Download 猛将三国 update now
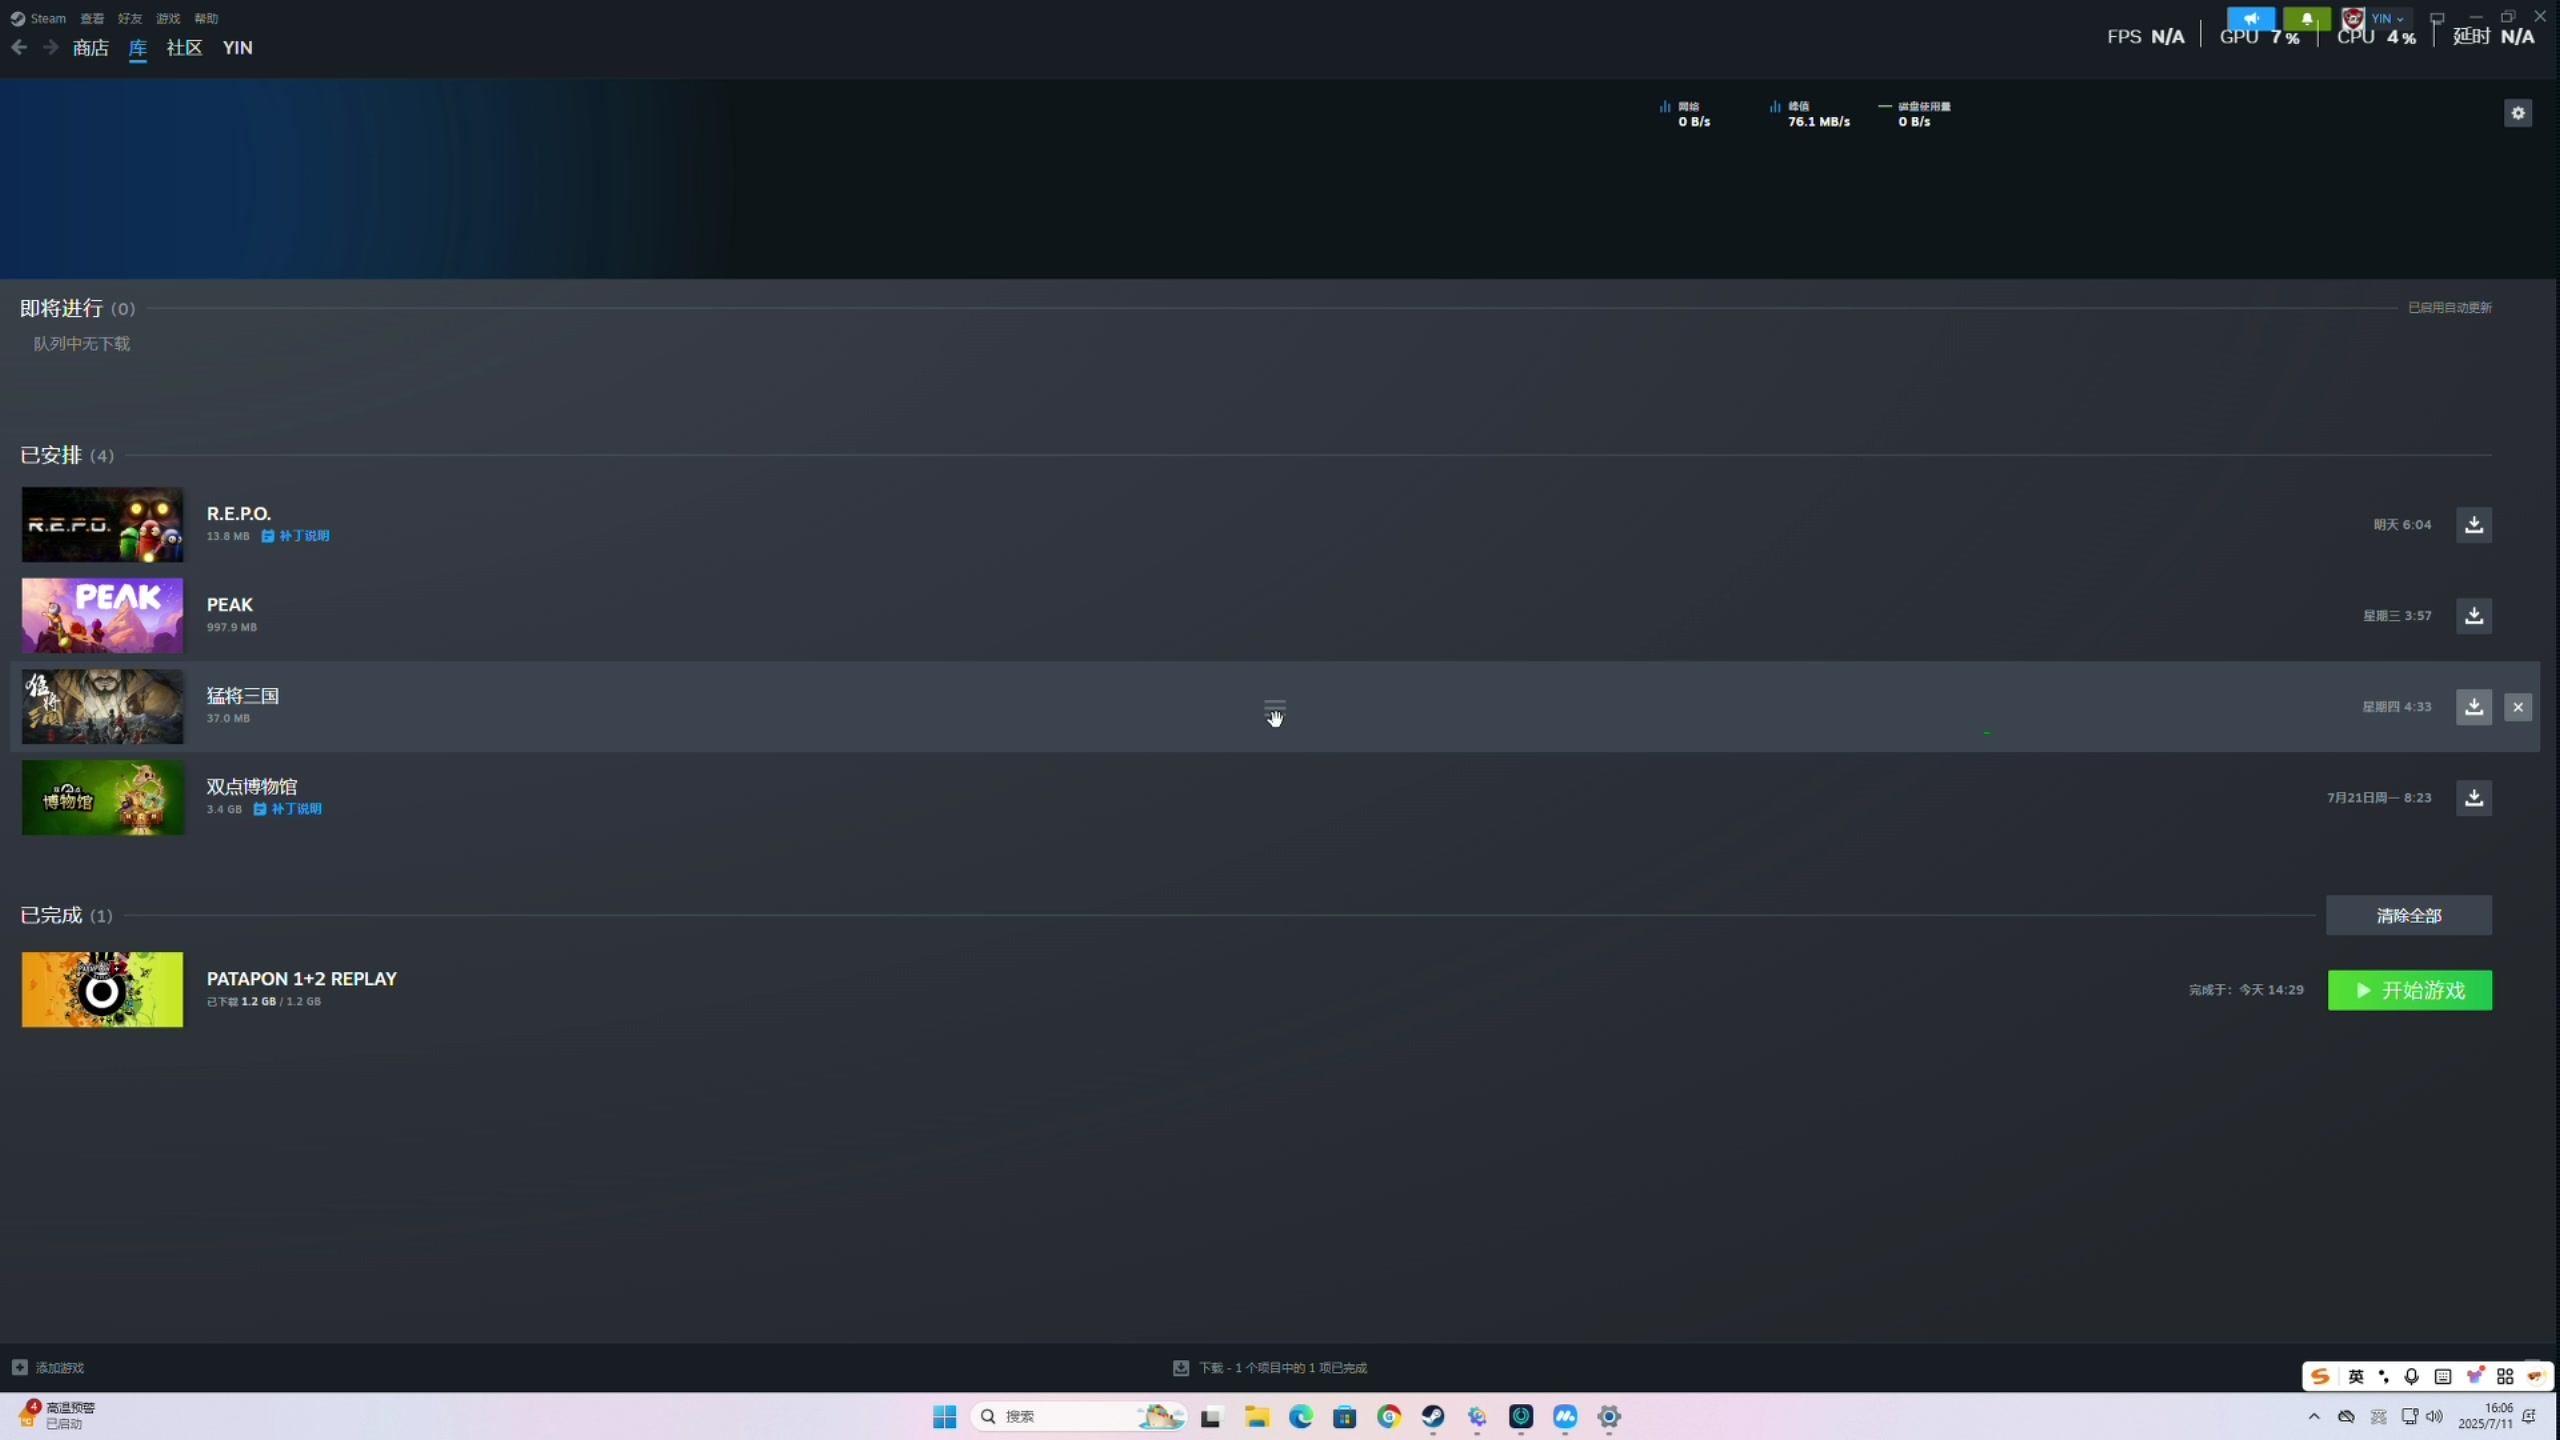 [x=2474, y=706]
